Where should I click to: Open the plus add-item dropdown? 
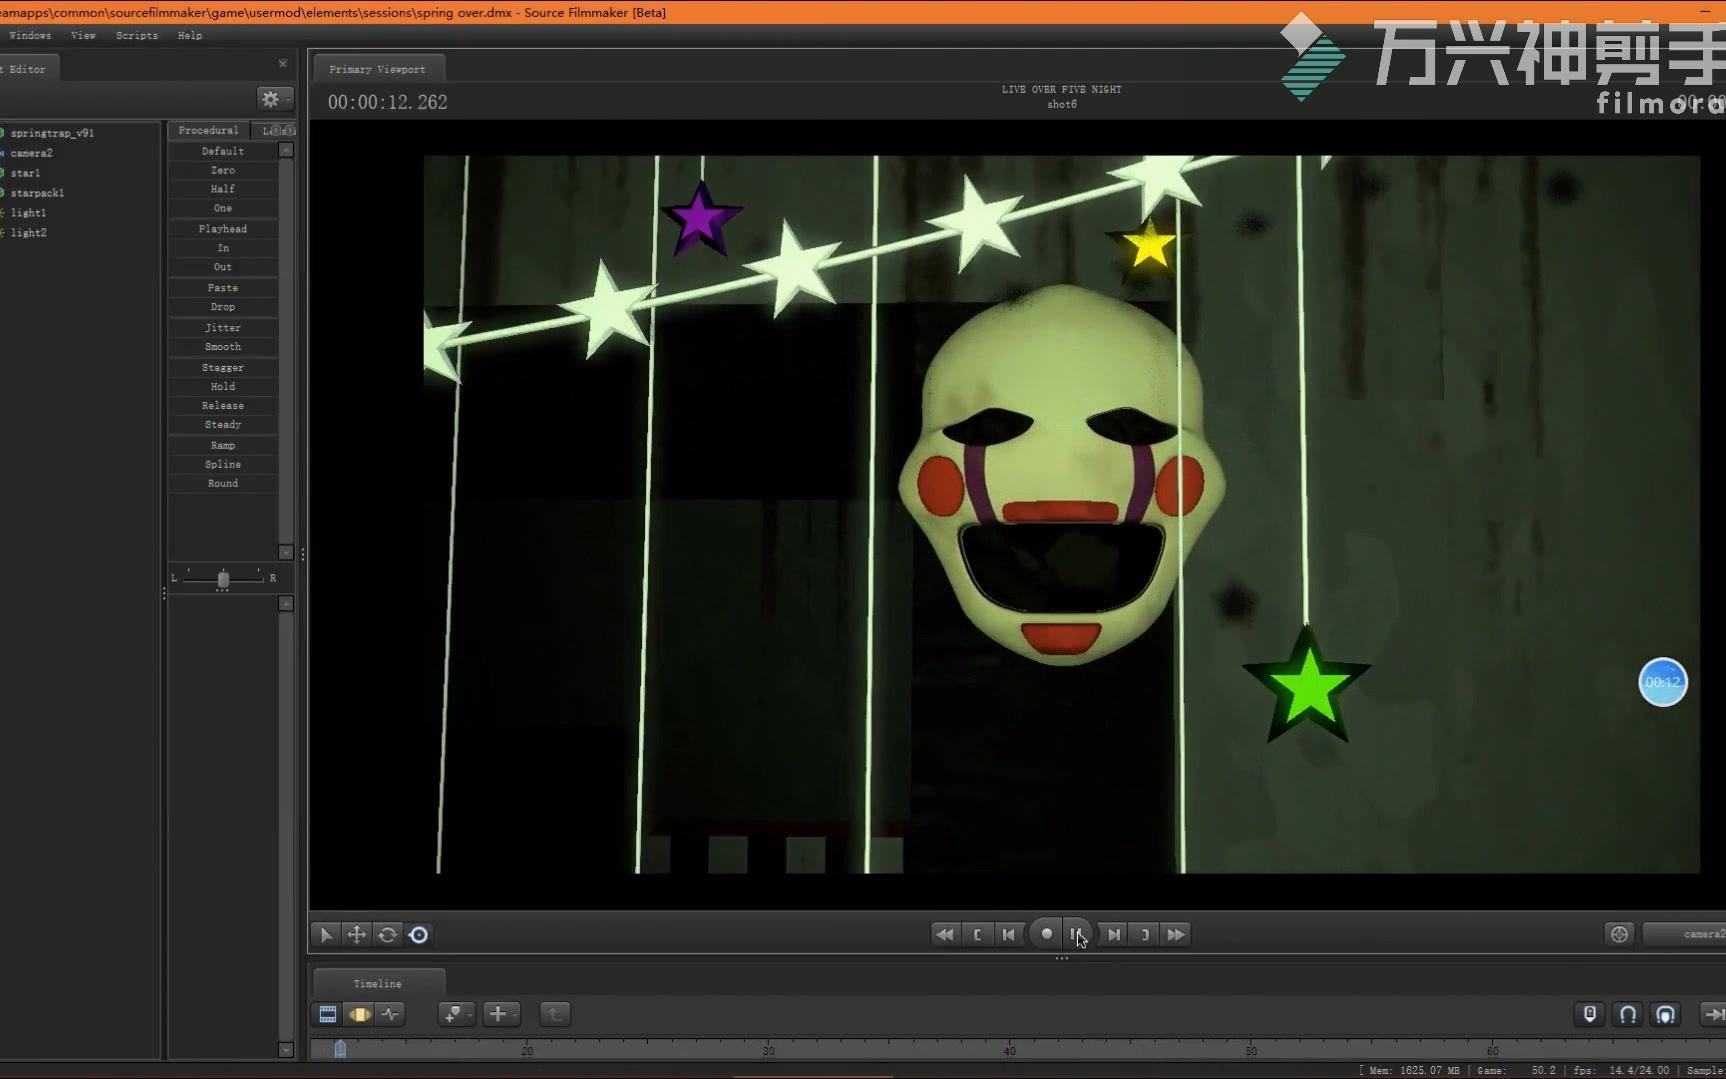[500, 1014]
